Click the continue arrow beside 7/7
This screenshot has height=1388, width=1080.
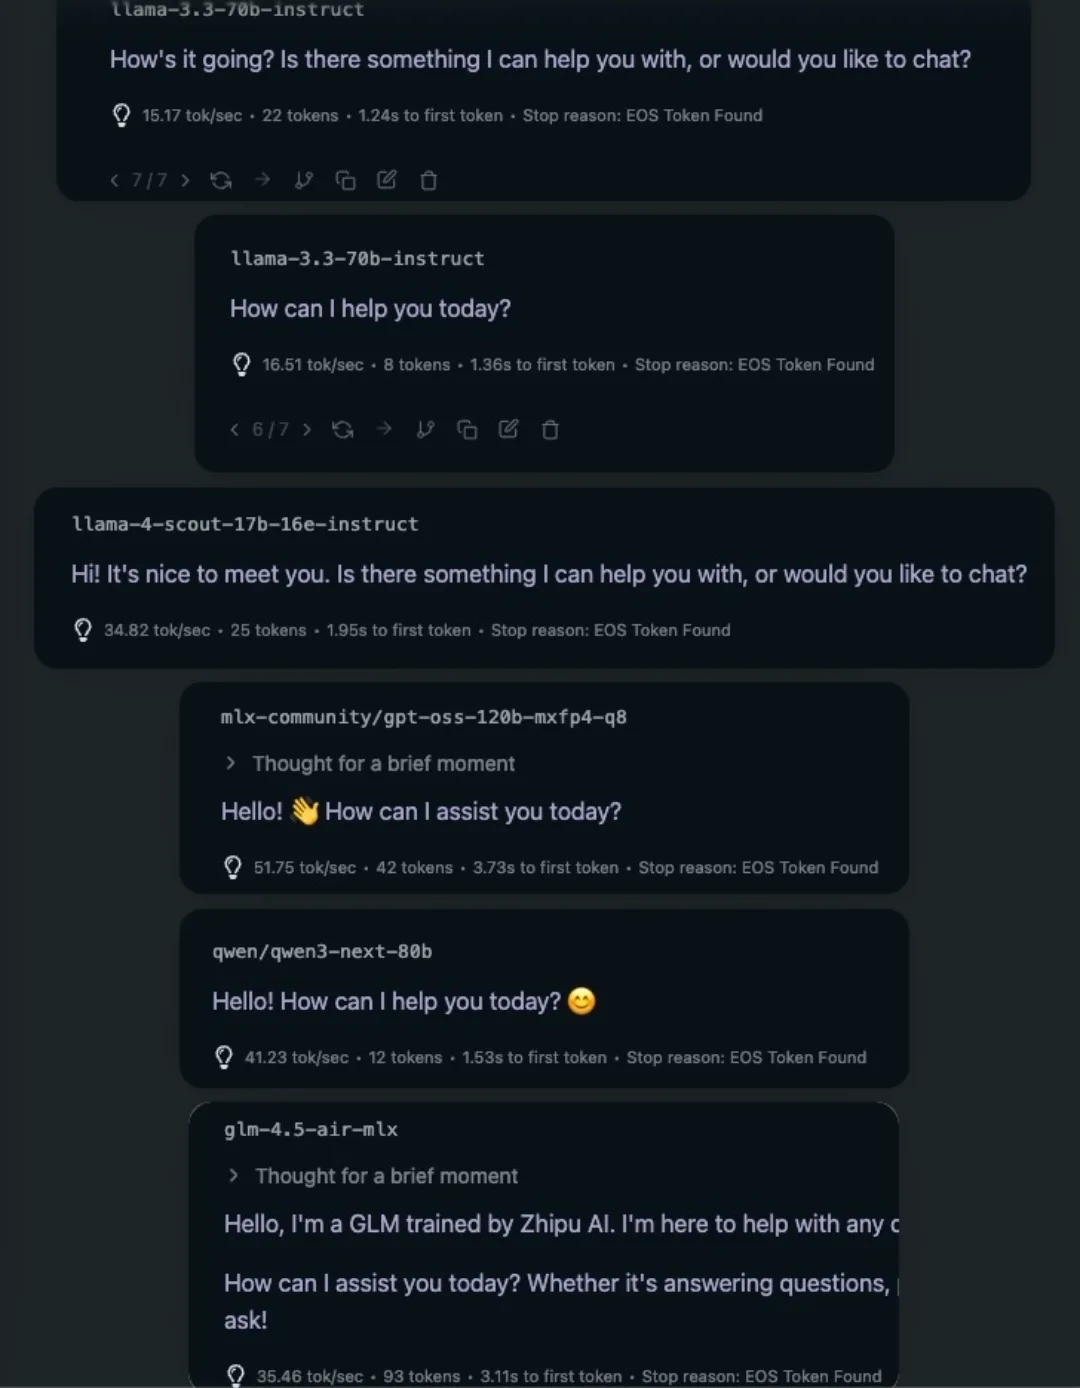[x=262, y=180]
